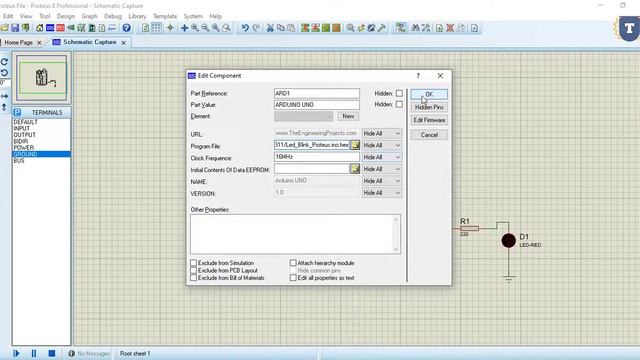The height and width of the screenshot is (360, 640).
Task: Toggle the grid display icon
Action: tap(156, 28)
